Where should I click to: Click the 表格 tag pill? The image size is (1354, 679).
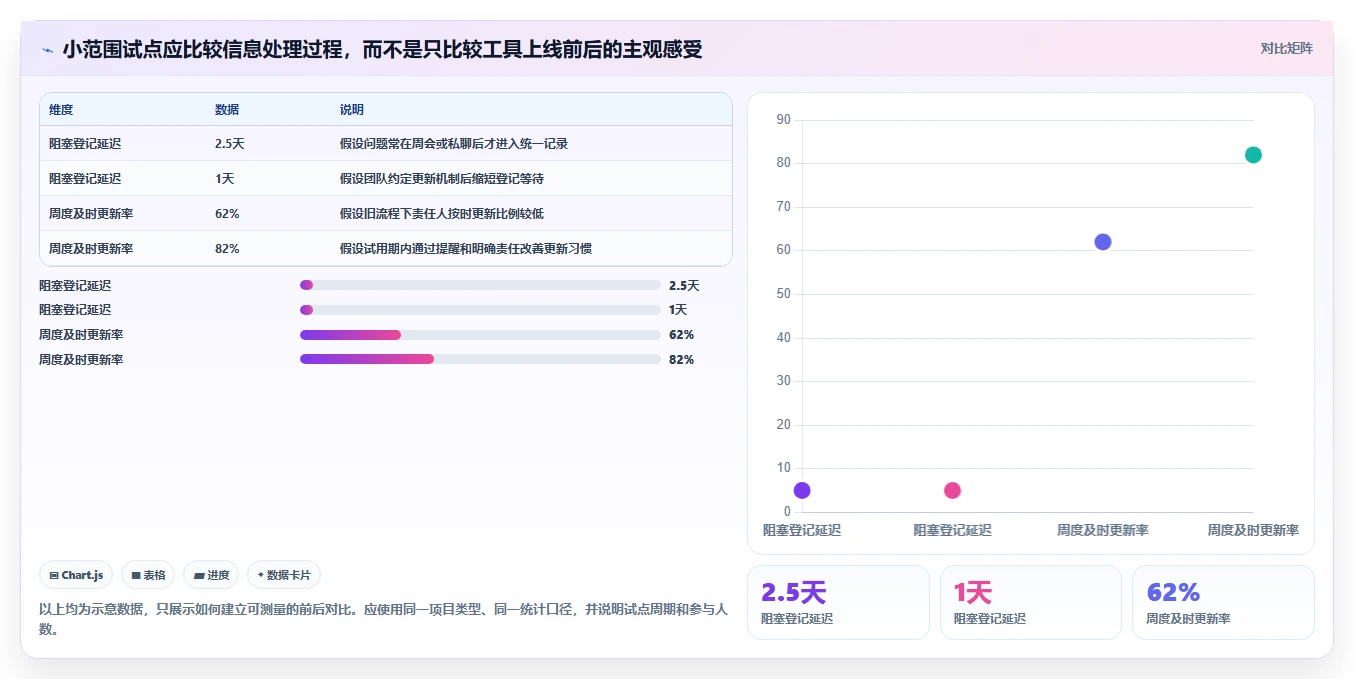(x=148, y=575)
